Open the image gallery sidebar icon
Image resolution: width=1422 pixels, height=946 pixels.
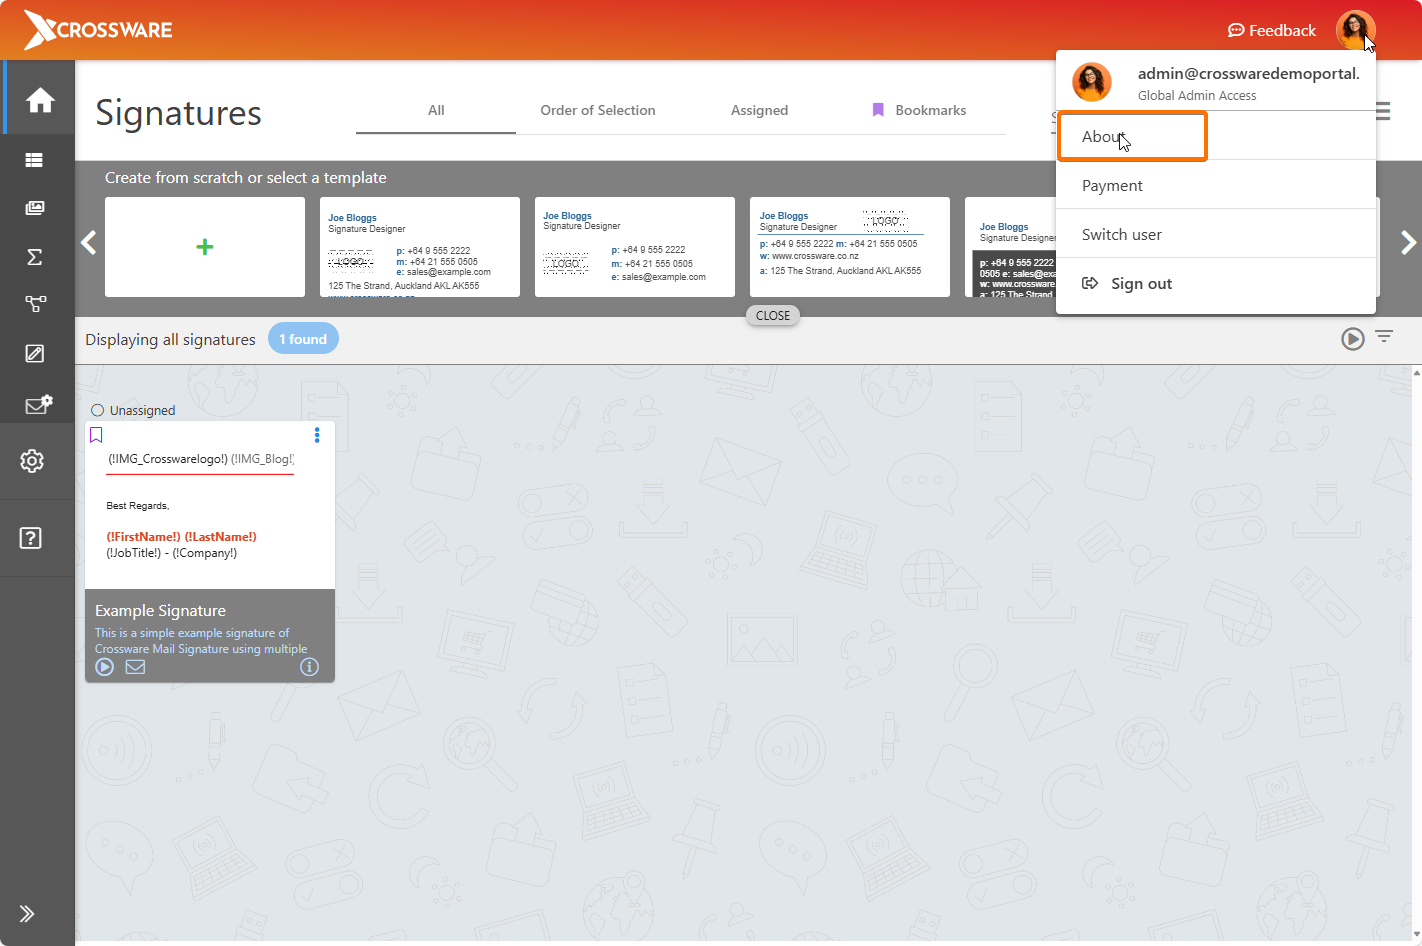point(35,208)
